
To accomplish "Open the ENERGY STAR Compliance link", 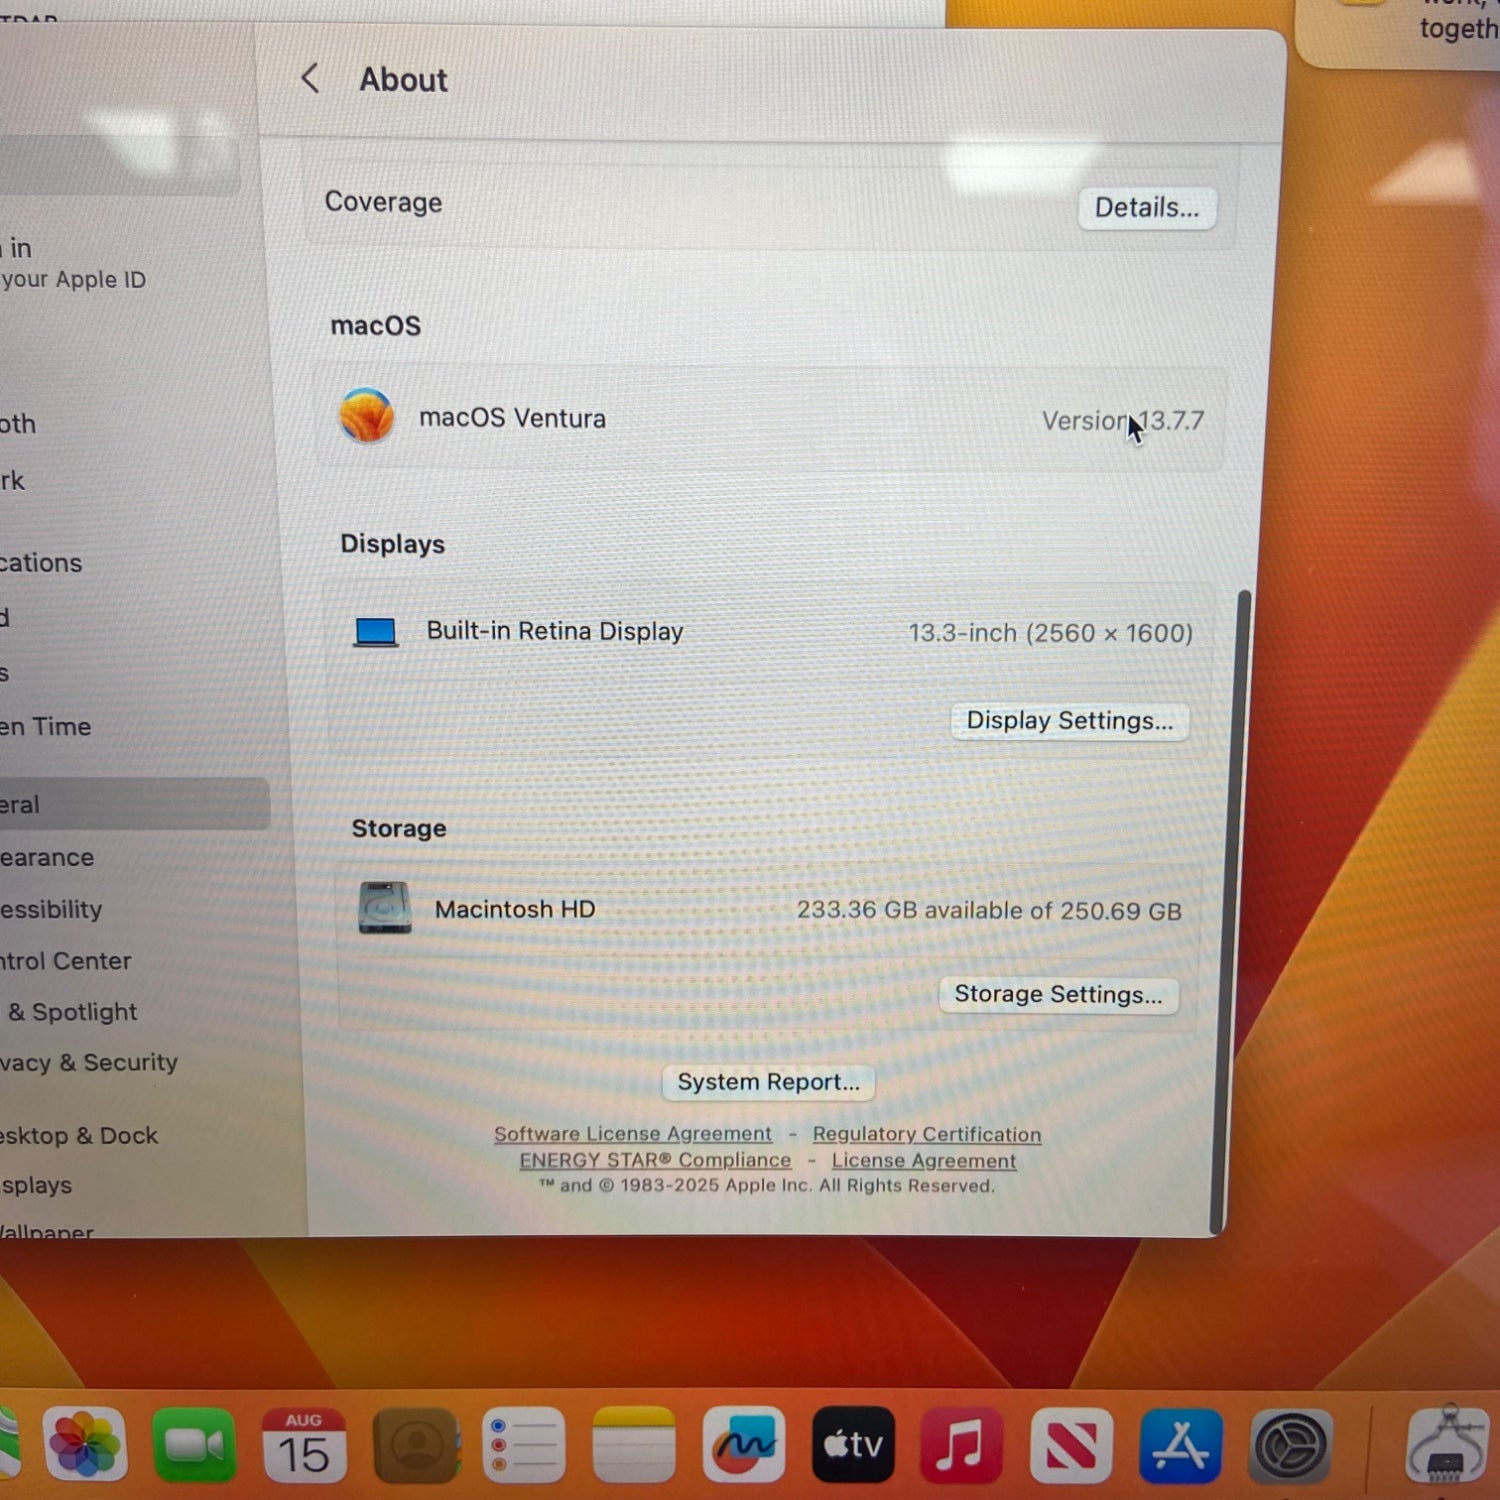I will click(655, 1160).
